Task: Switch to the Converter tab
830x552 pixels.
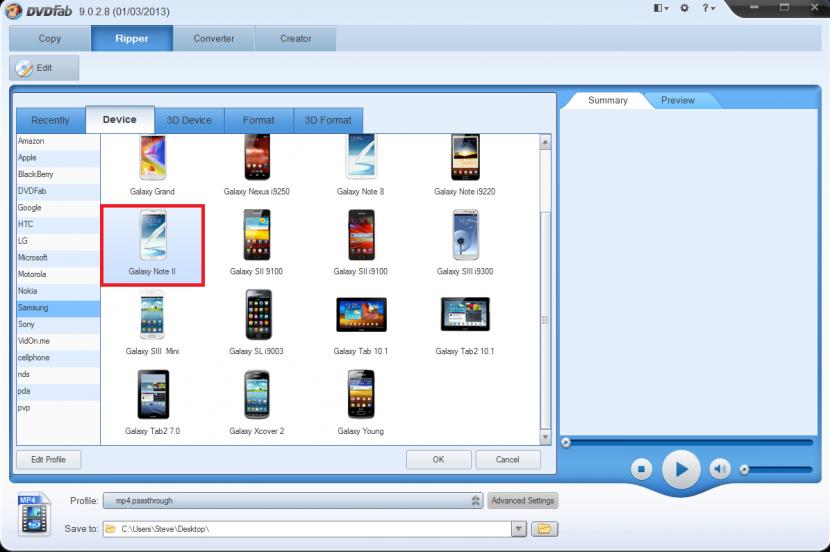Action: 213,39
